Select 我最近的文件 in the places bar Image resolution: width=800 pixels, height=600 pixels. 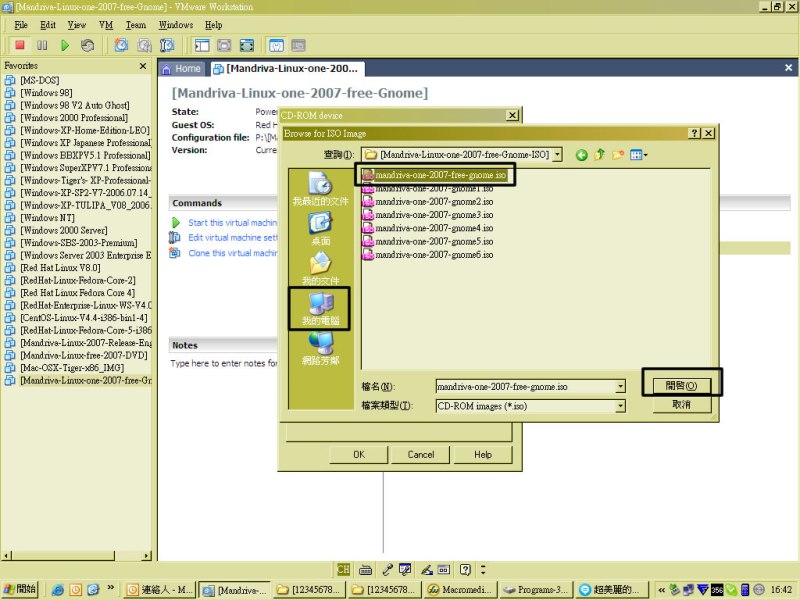tap(320, 188)
